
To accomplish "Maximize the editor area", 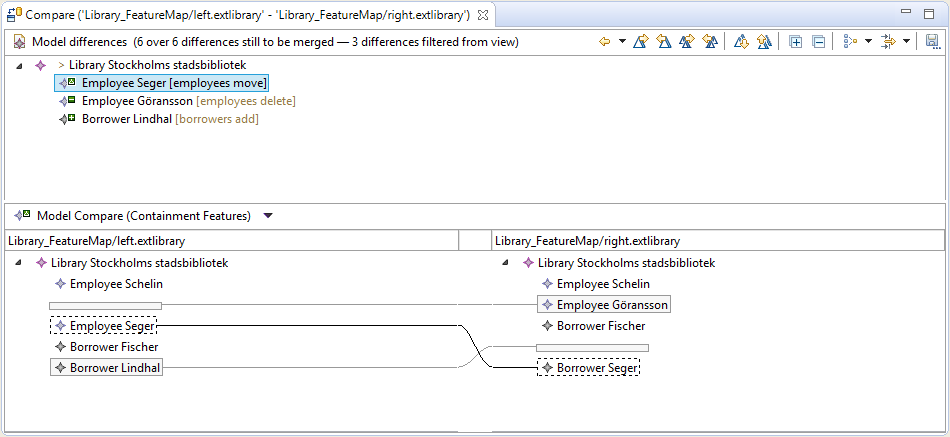I will click(929, 13).
